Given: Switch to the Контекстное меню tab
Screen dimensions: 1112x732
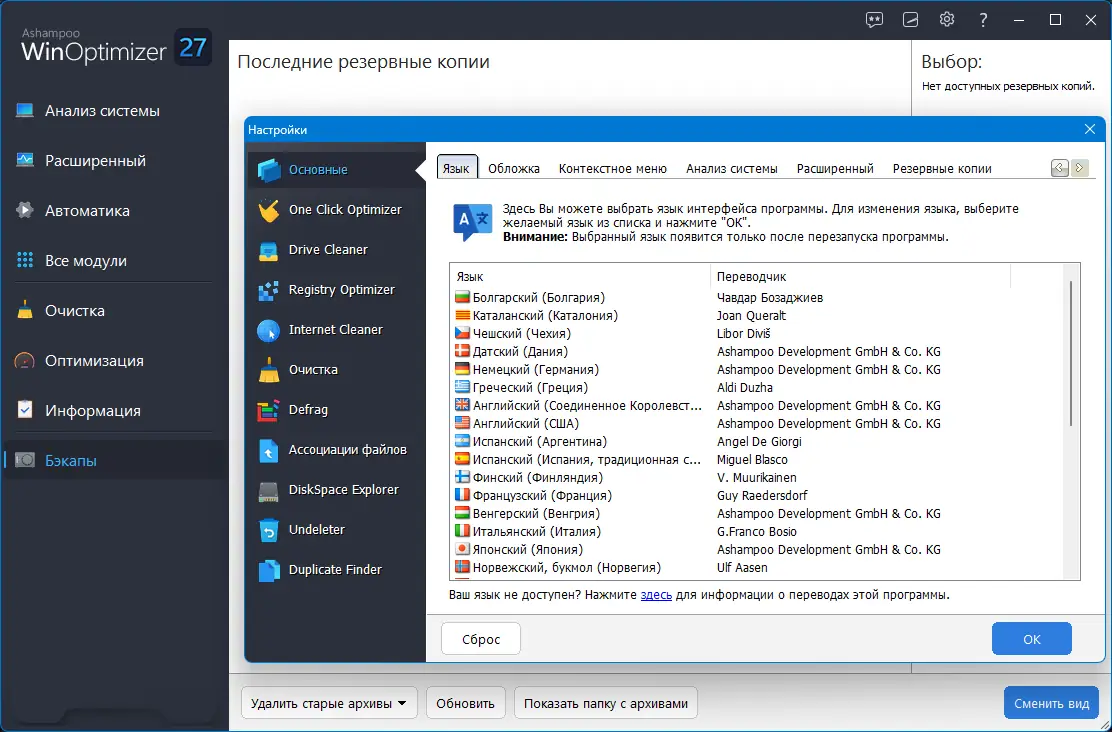Looking at the screenshot, I should click(613, 168).
